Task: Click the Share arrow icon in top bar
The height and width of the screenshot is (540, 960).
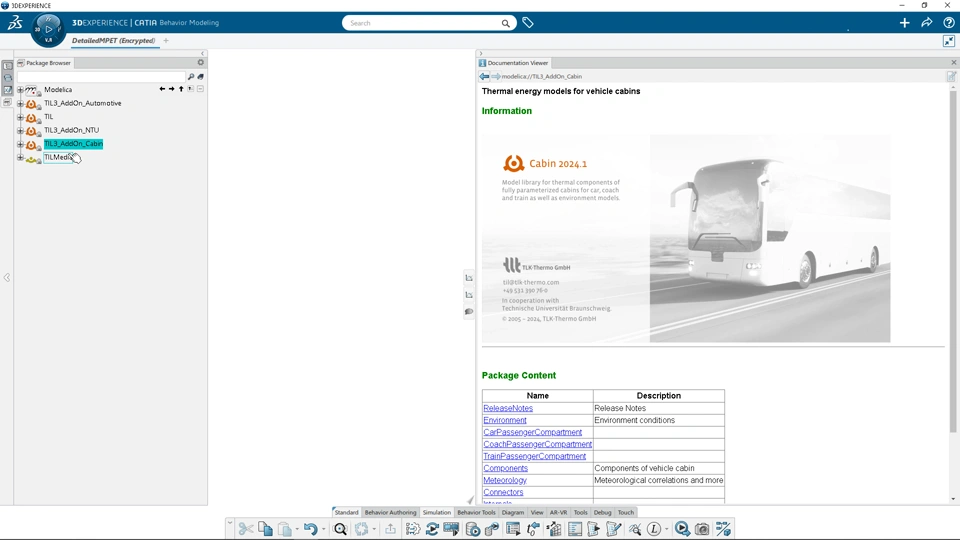Action: [x=926, y=23]
